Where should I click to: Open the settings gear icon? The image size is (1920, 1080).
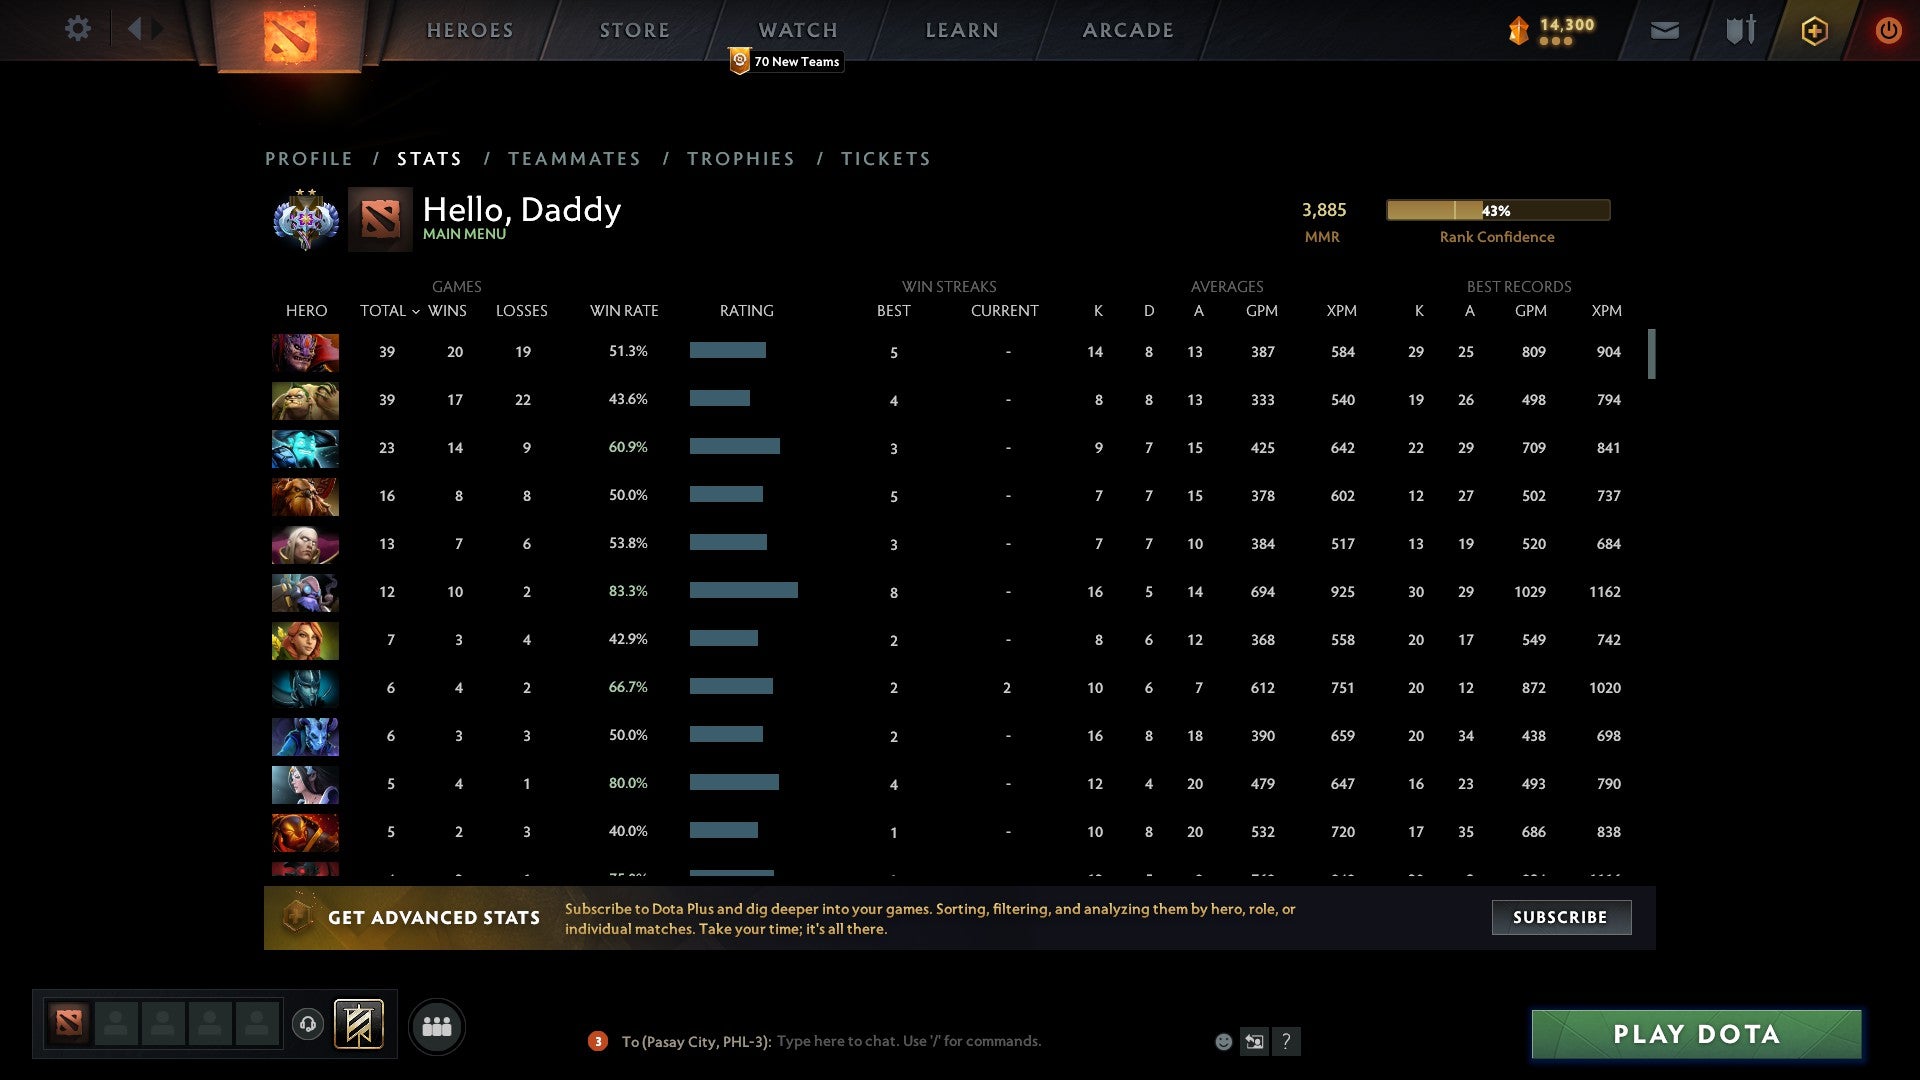pyautogui.click(x=77, y=29)
